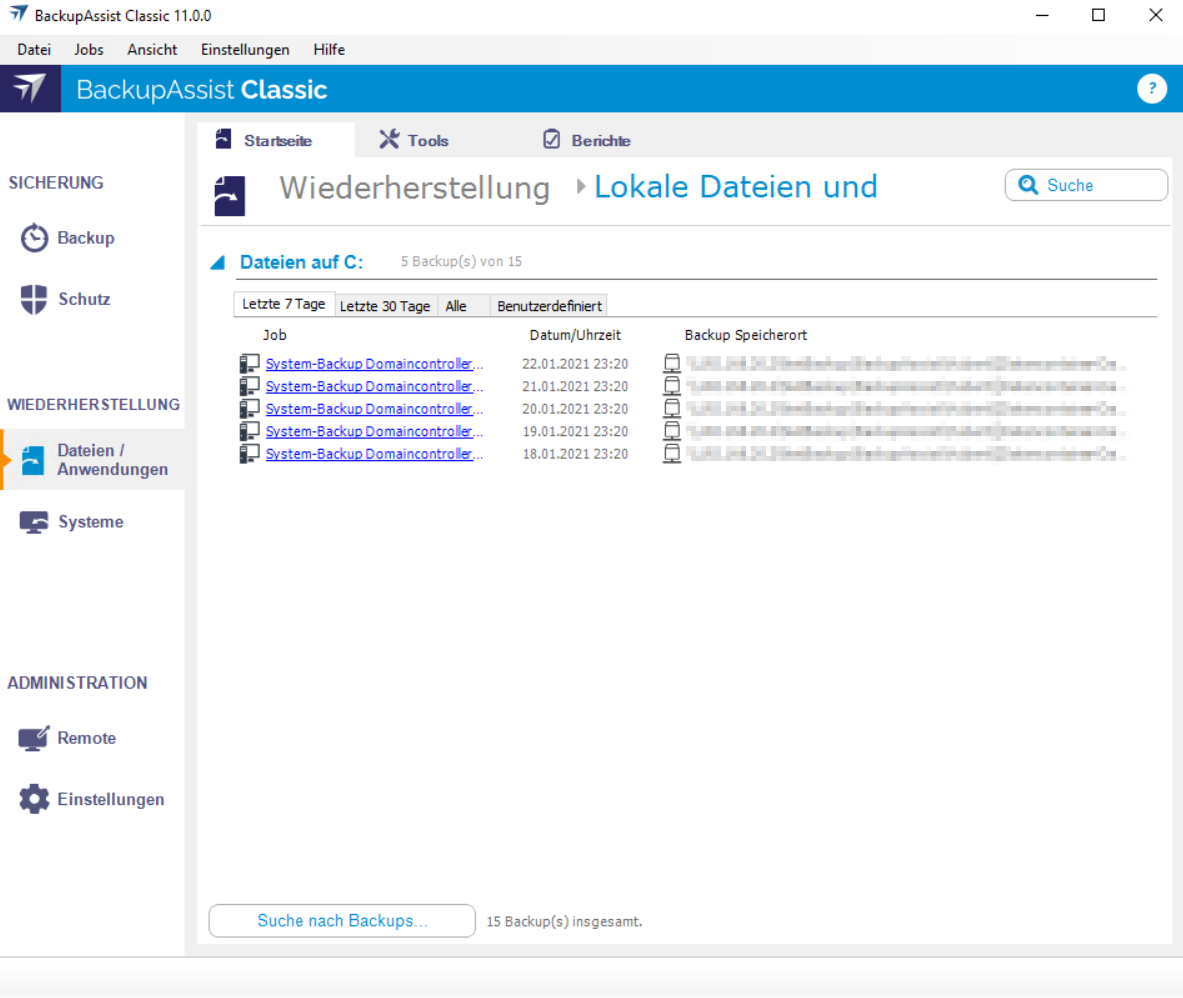Show backups under the Alle tab
The image size is (1183, 998).
click(x=456, y=306)
